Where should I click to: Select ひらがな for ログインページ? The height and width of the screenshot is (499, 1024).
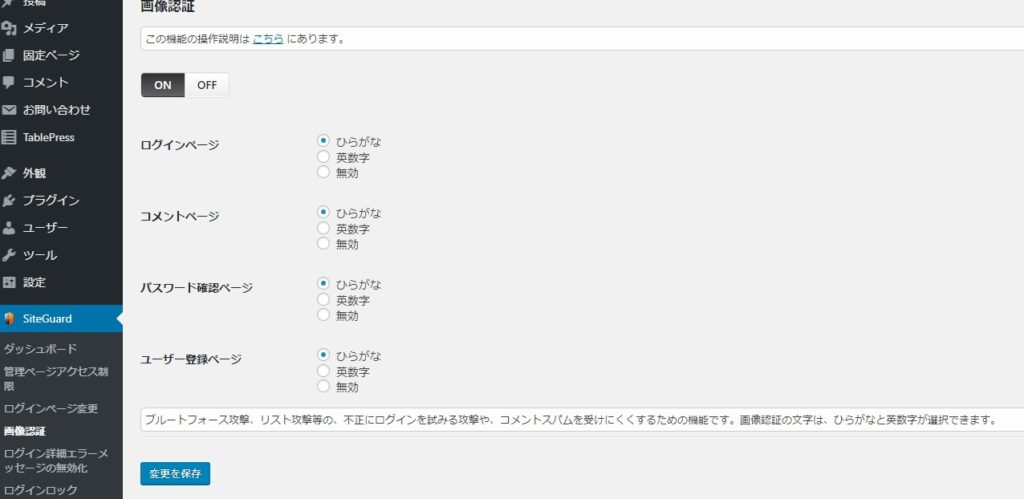point(323,140)
